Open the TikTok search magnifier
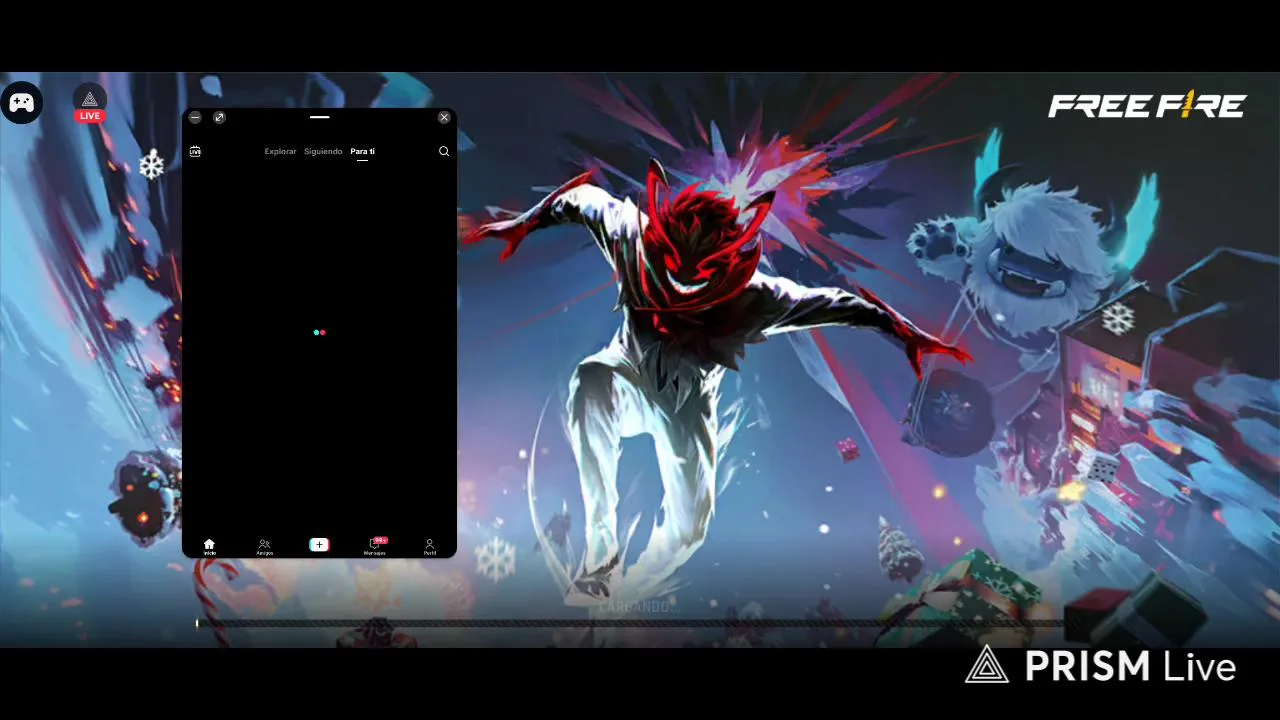This screenshot has width=1280, height=720. 444,151
